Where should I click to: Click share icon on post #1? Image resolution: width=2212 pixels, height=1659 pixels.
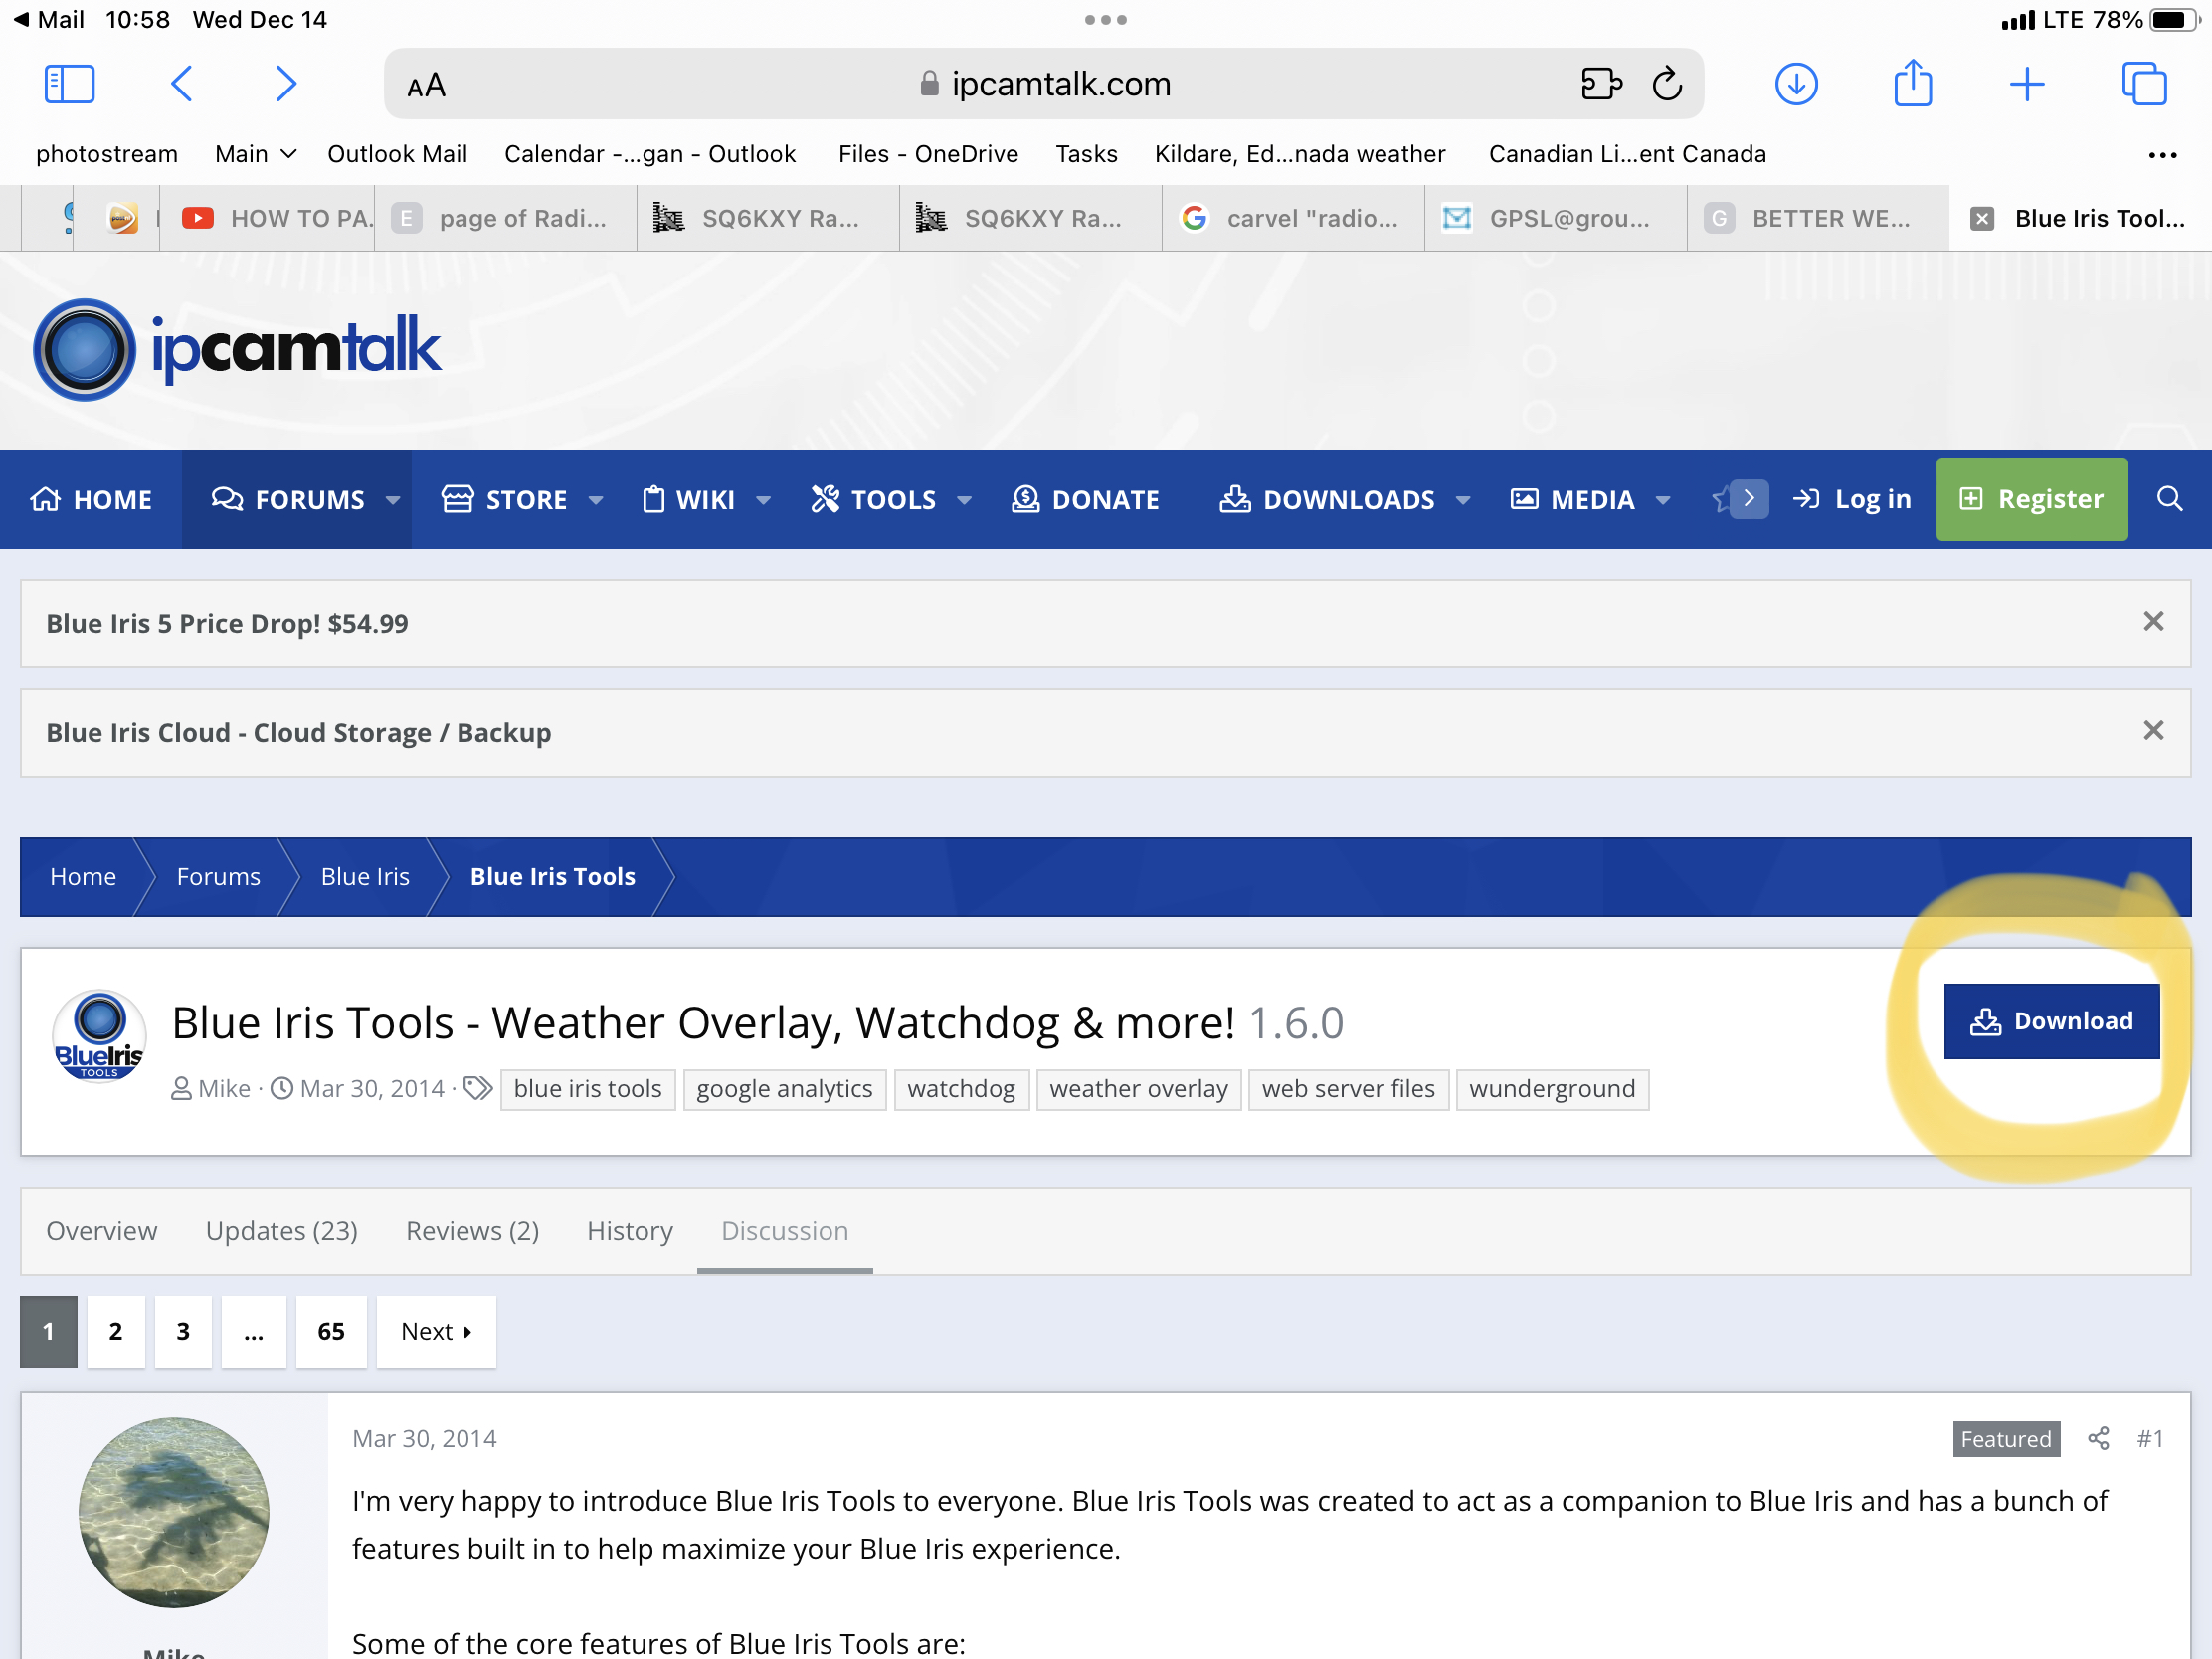(2097, 1438)
